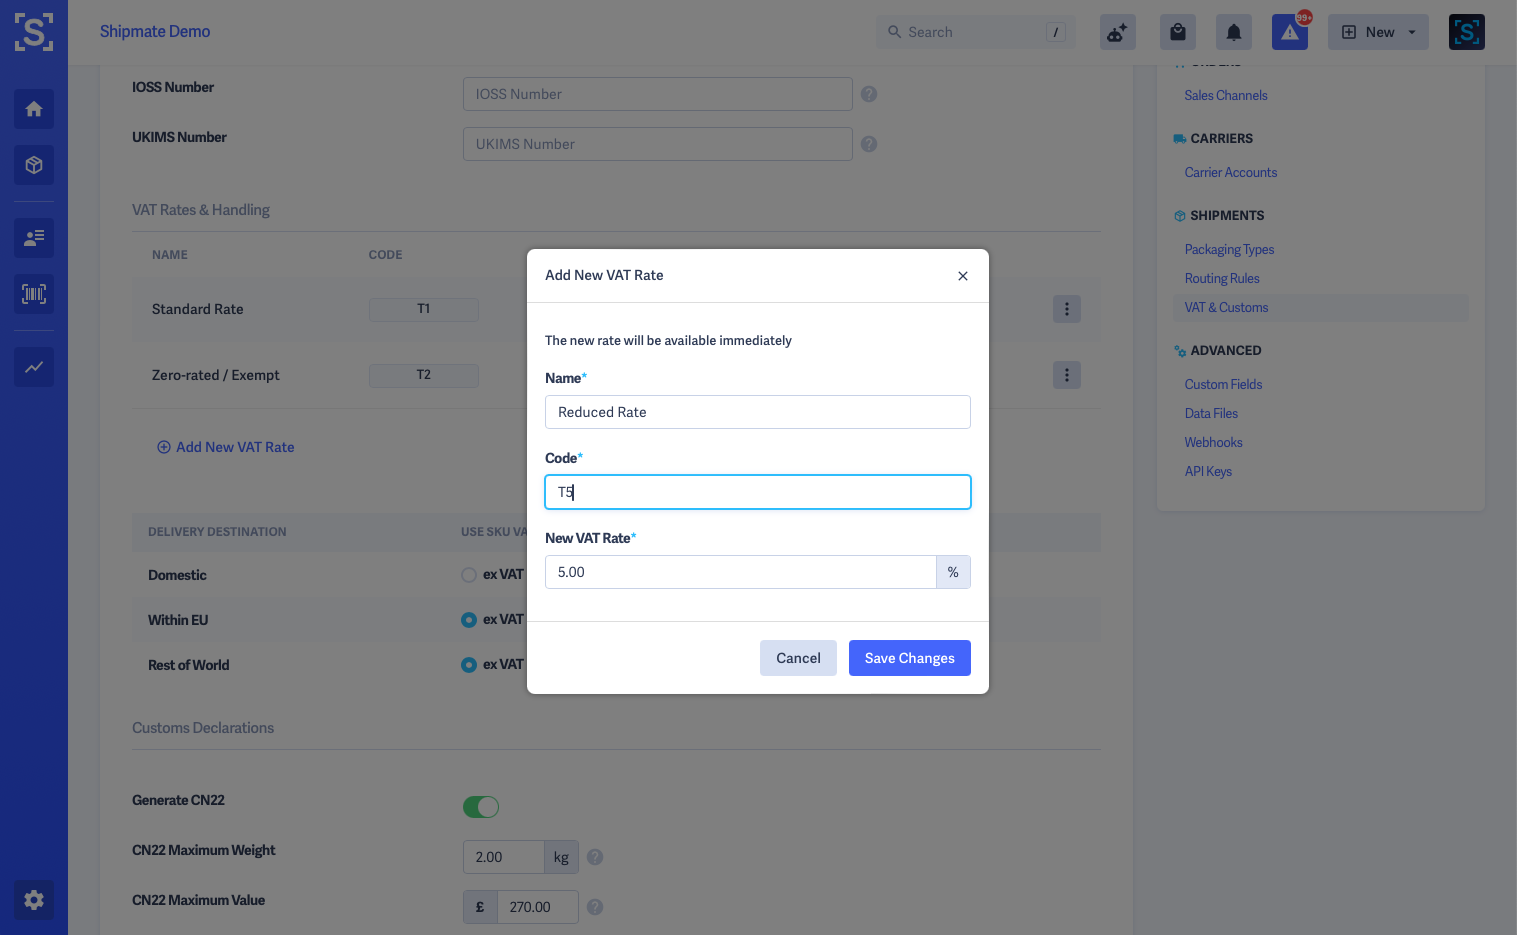Select Within EU ex VAT radio button
This screenshot has width=1517, height=935.
(x=468, y=620)
